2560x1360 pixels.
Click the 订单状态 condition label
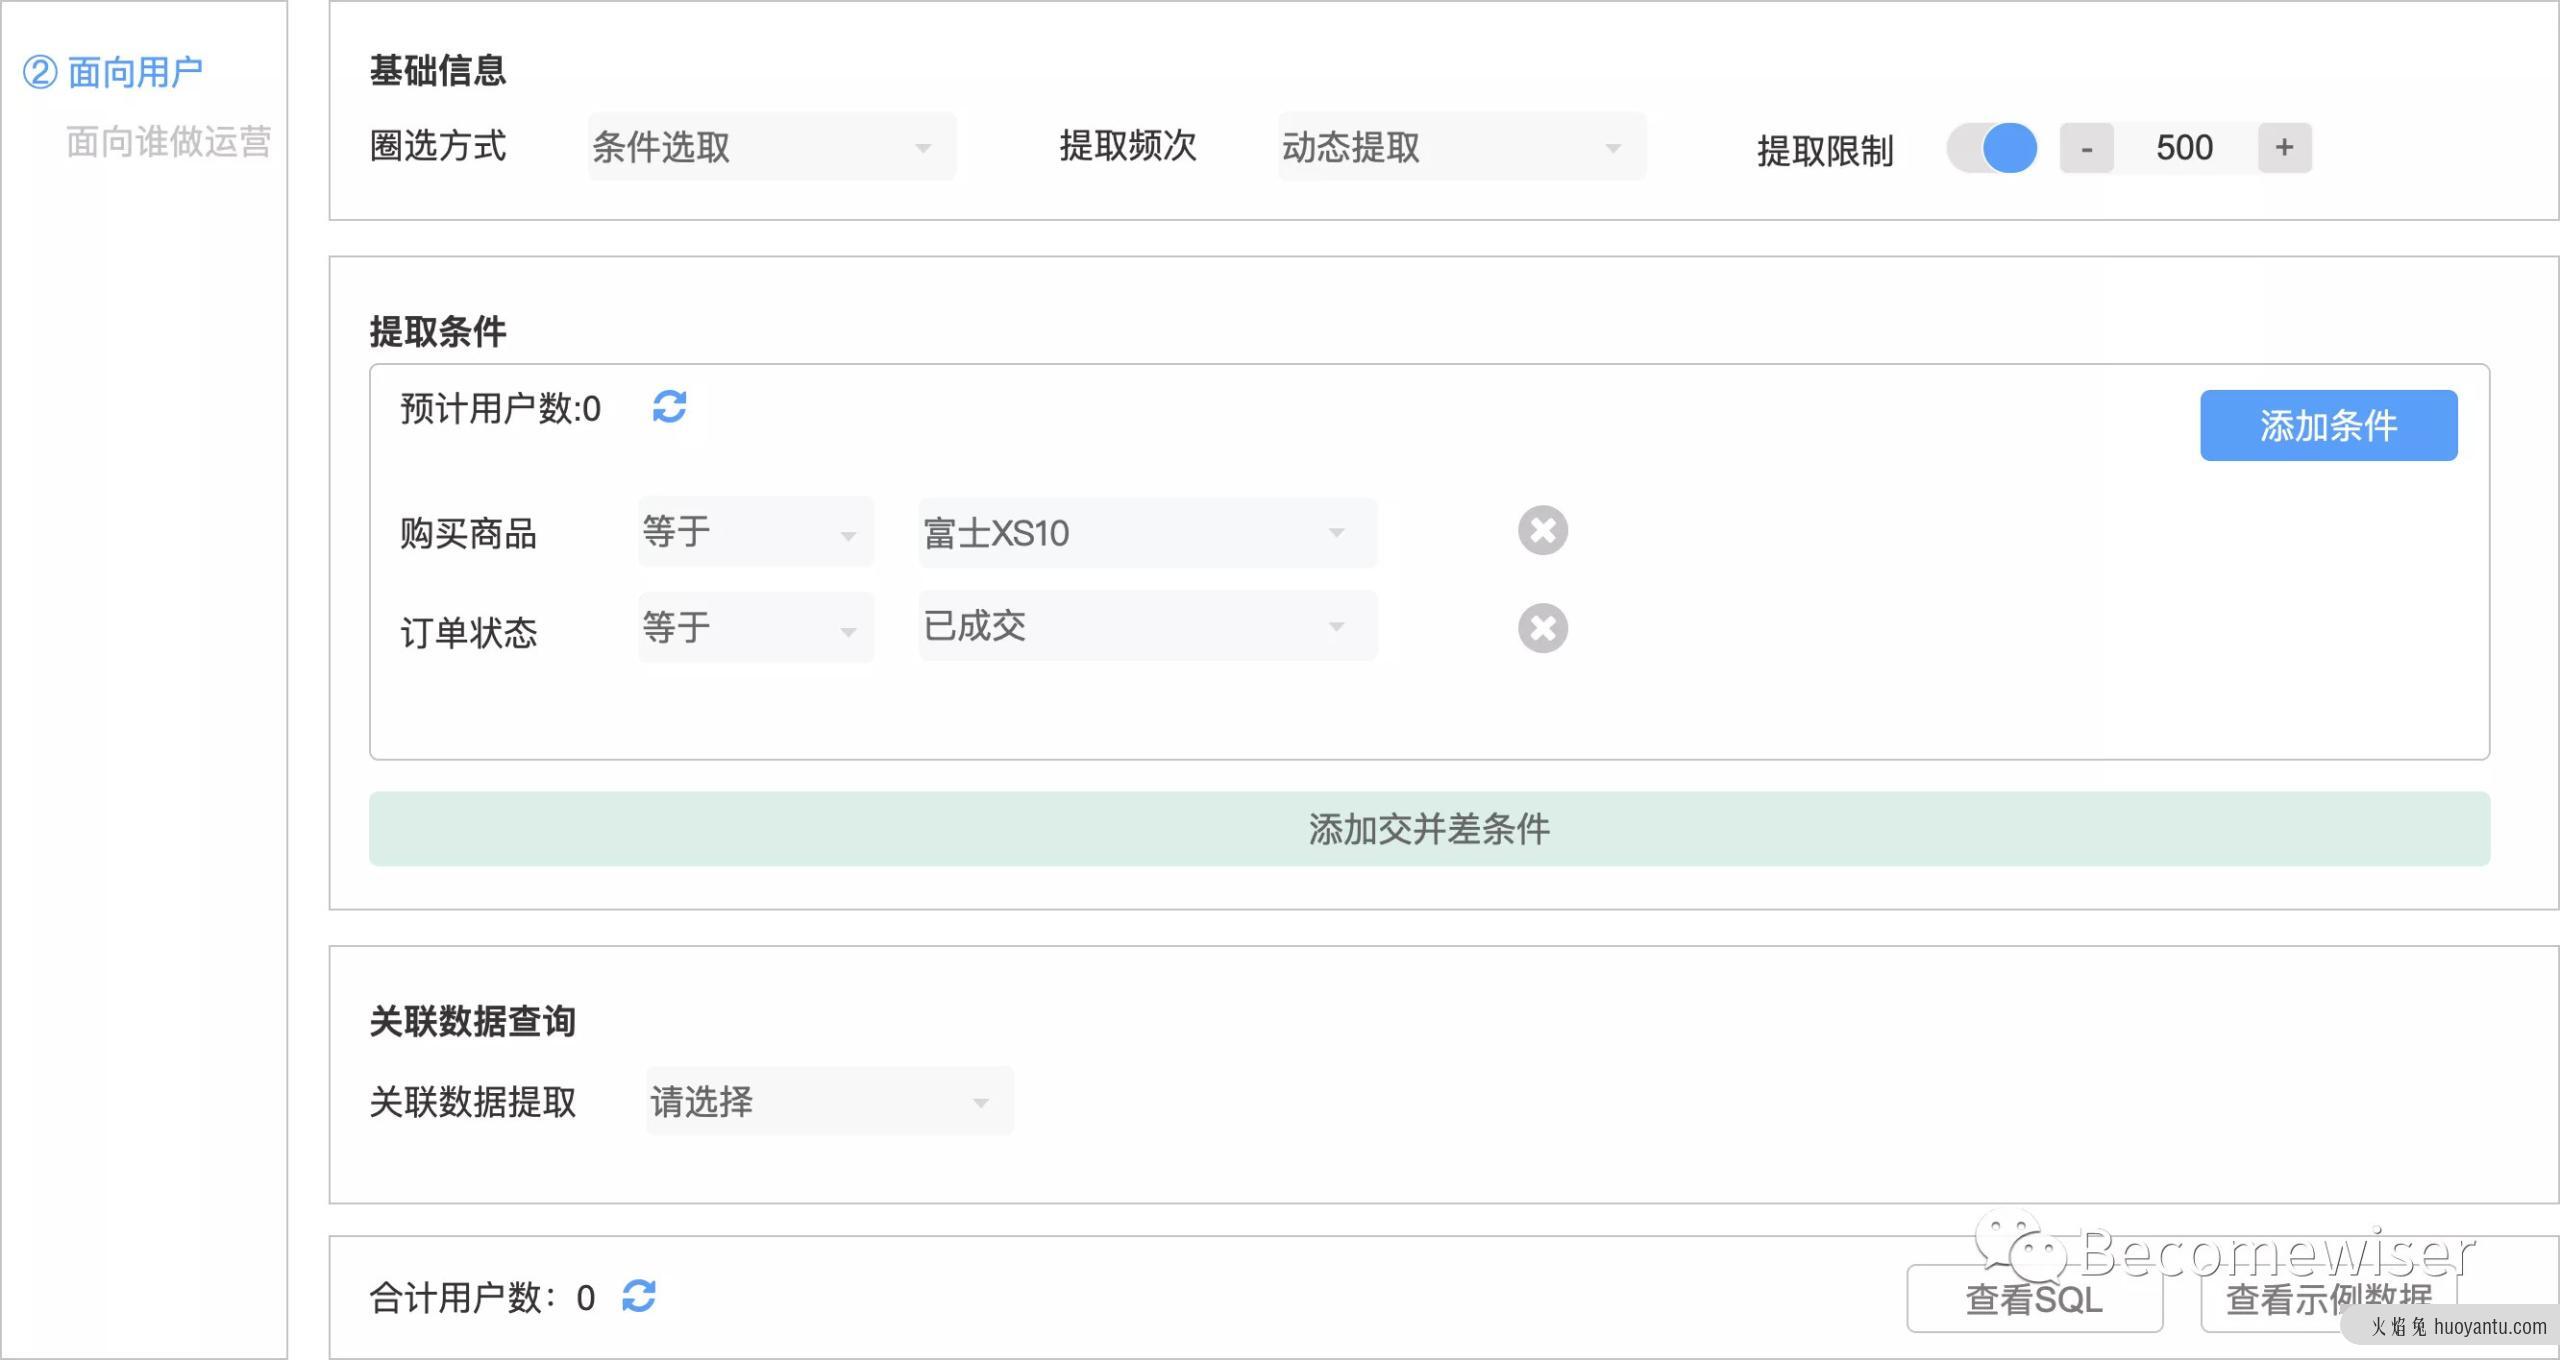tap(469, 632)
